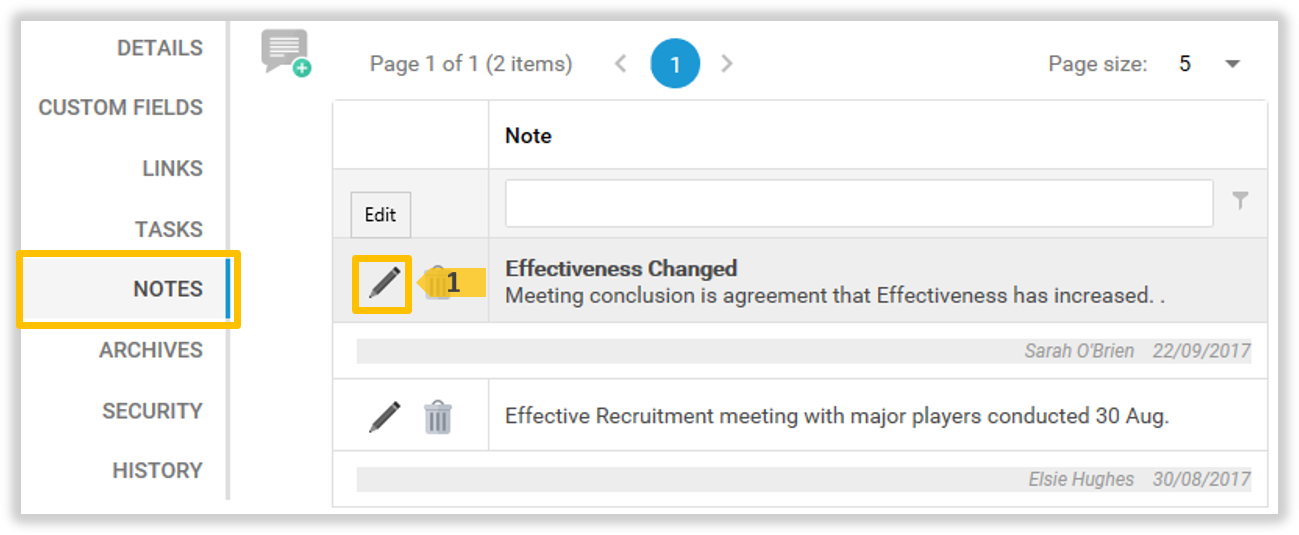Screen dimensions: 1299x535
Task: Click the add new note icon
Action: 286,53
